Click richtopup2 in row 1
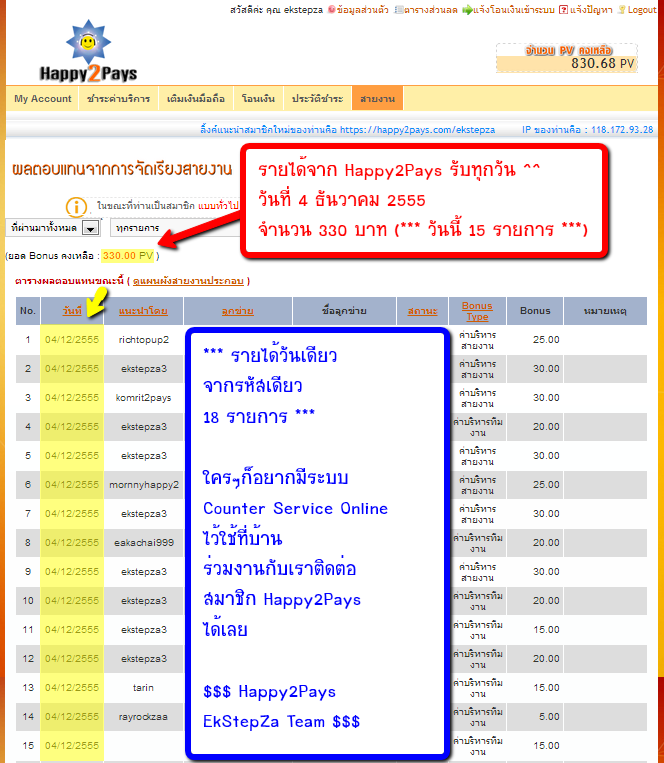664x763 pixels. (x=144, y=340)
